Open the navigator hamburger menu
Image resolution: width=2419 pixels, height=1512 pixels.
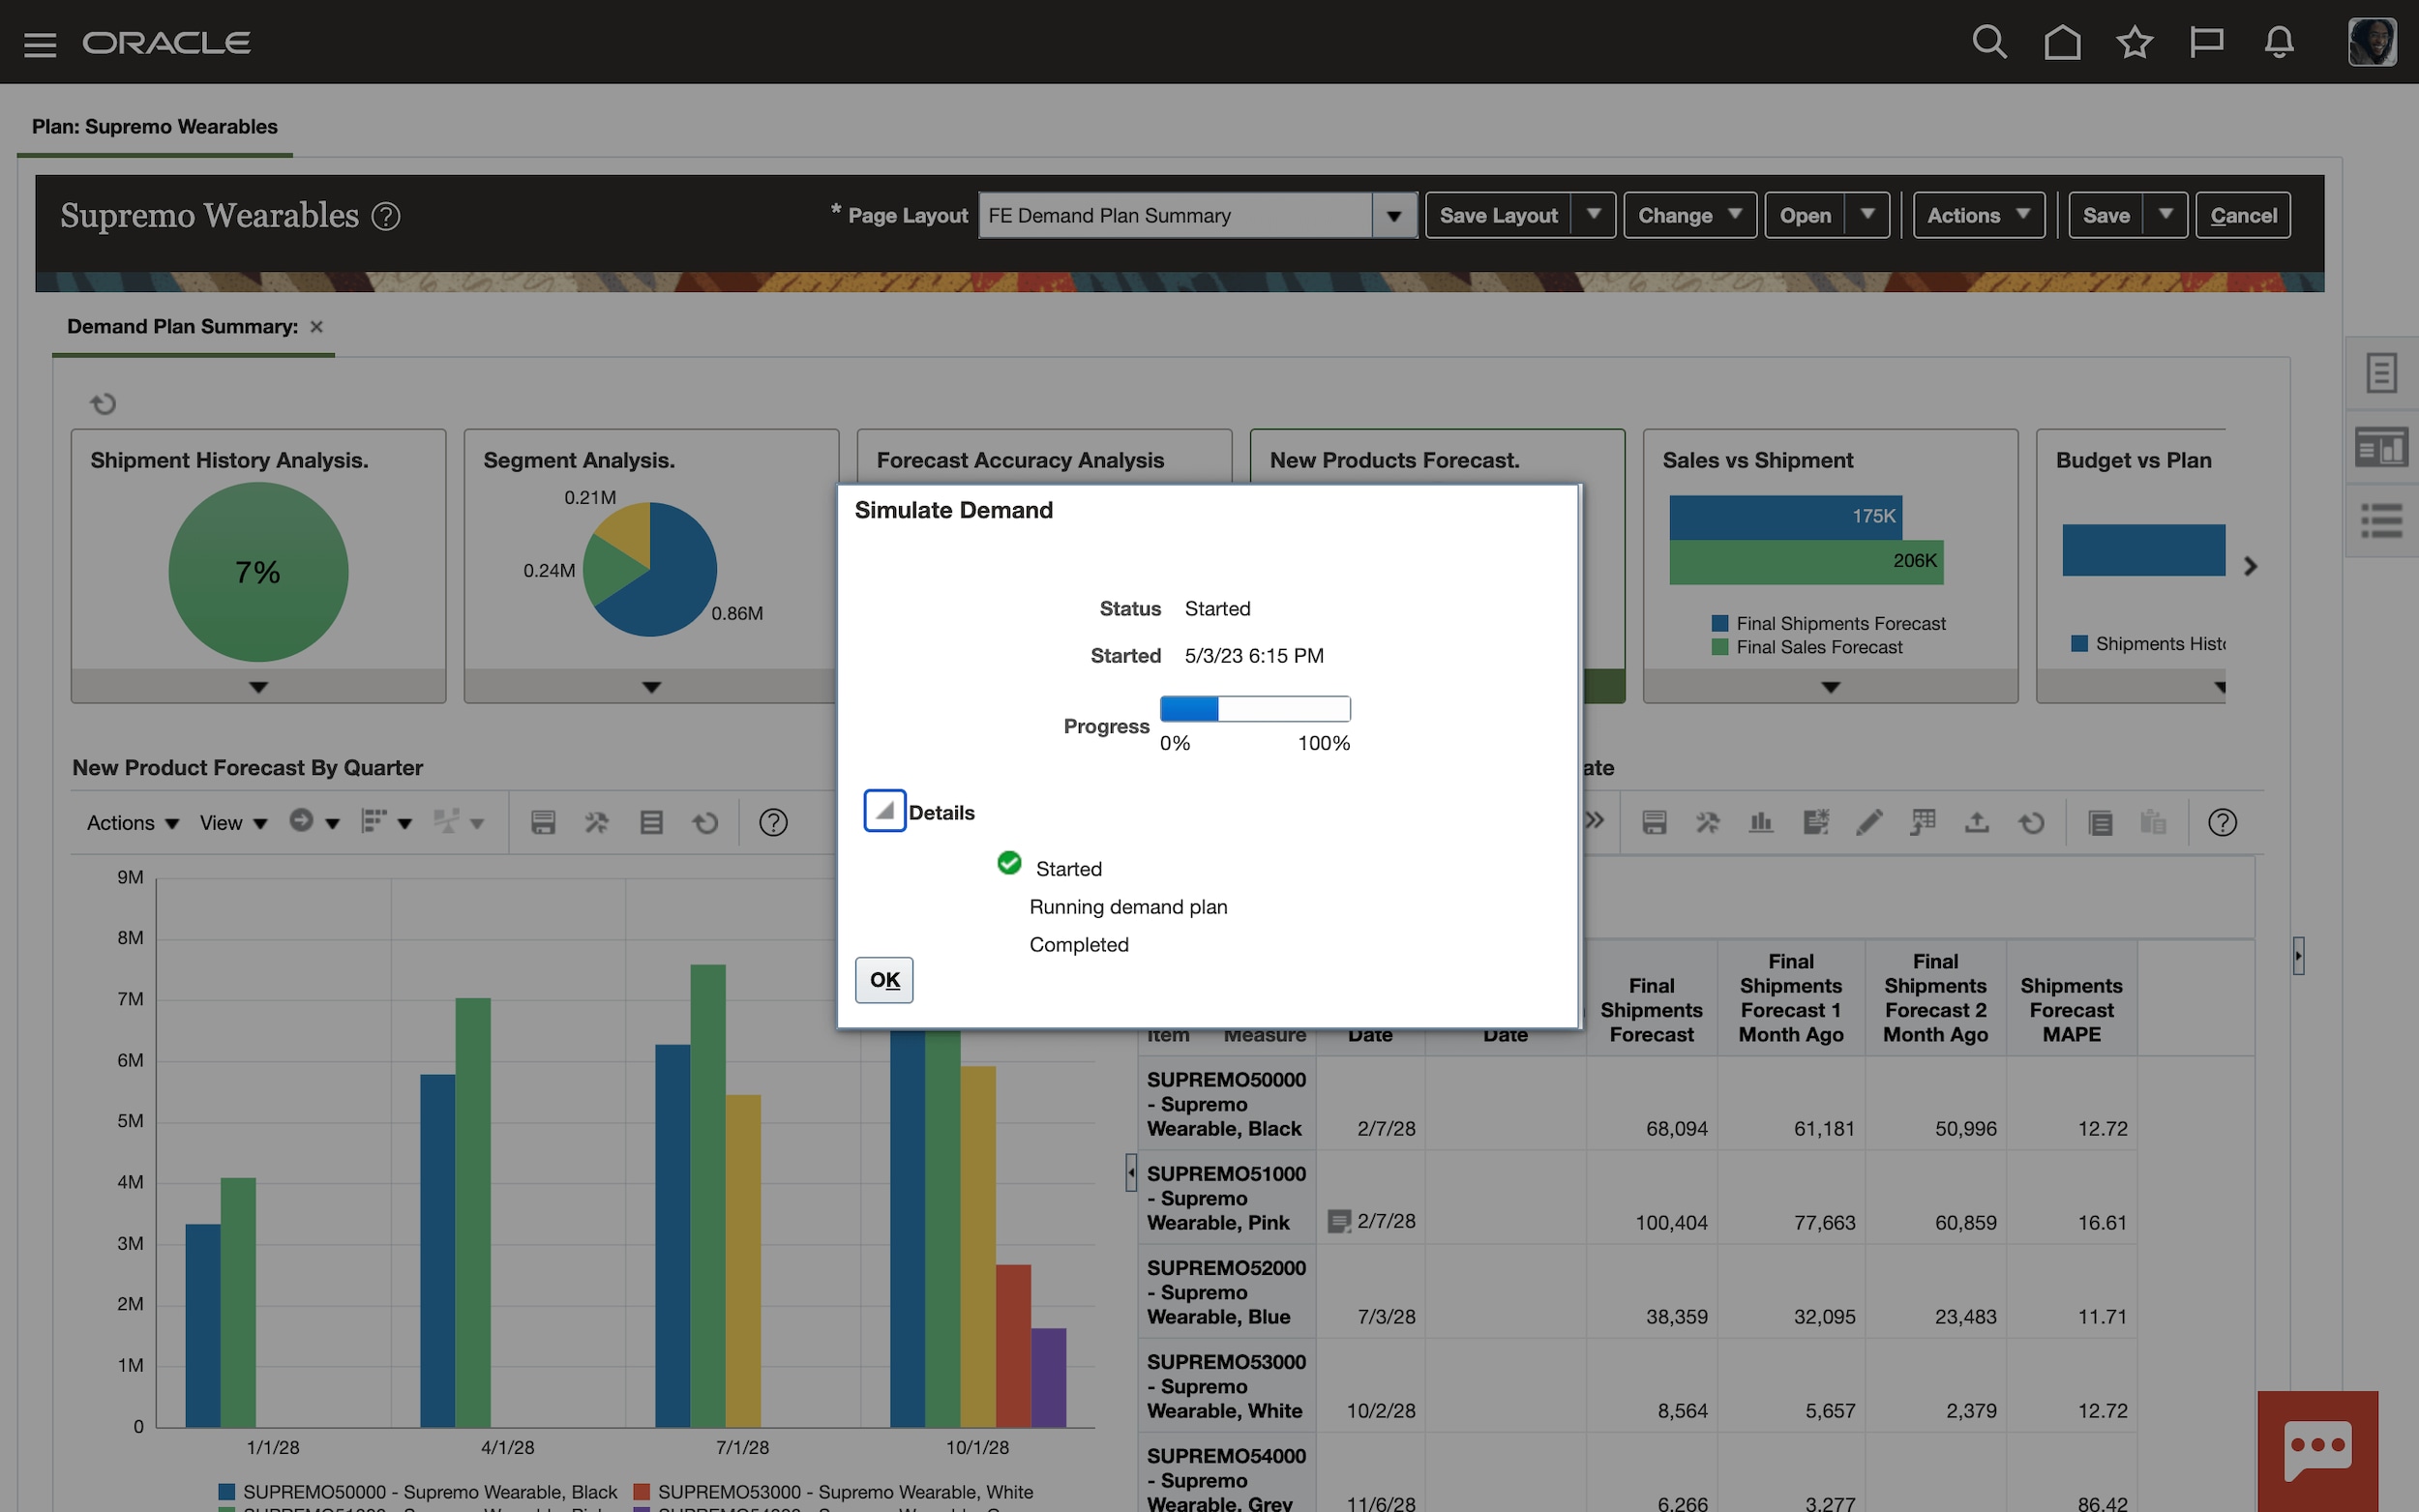click(40, 44)
